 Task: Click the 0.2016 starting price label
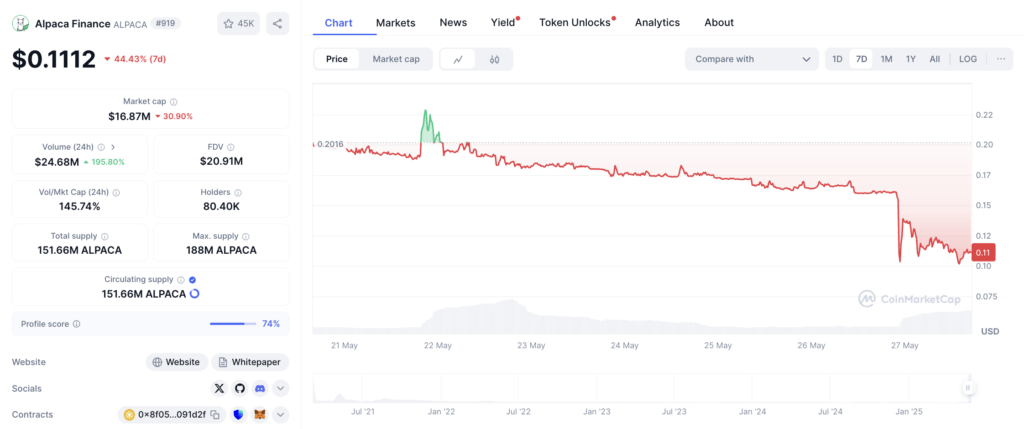click(328, 144)
